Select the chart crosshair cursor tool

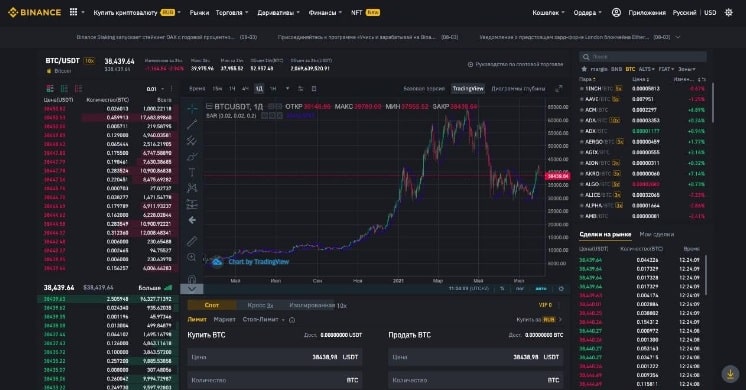pos(192,108)
